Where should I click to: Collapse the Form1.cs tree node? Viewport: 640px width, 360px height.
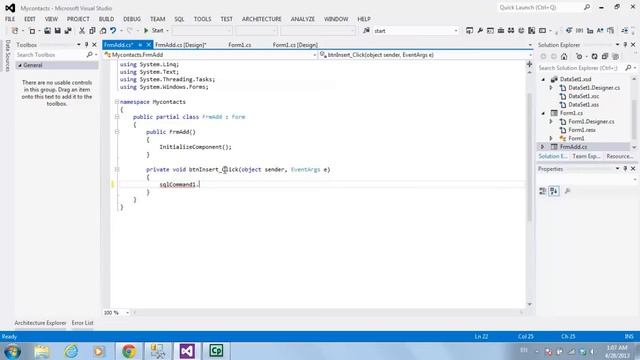tap(543, 113)
